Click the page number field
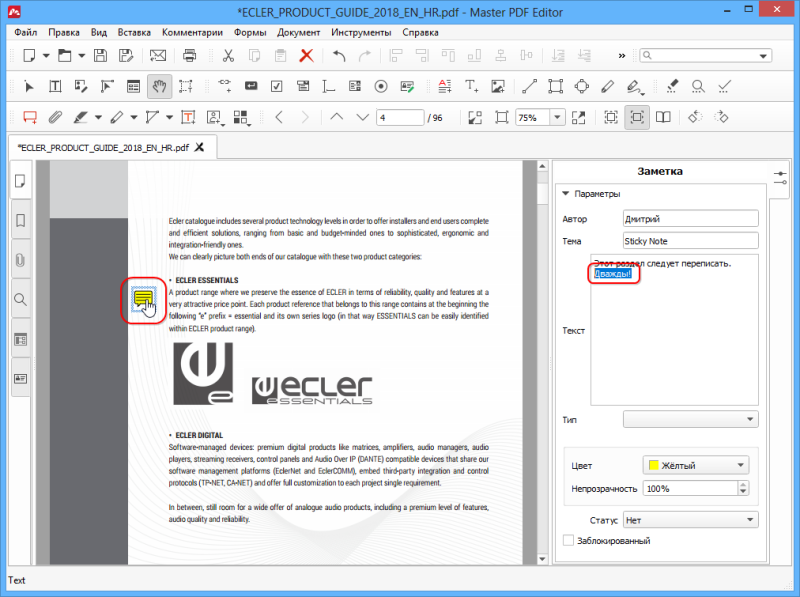The image size is (800, 597). click(x=401, y=118)
